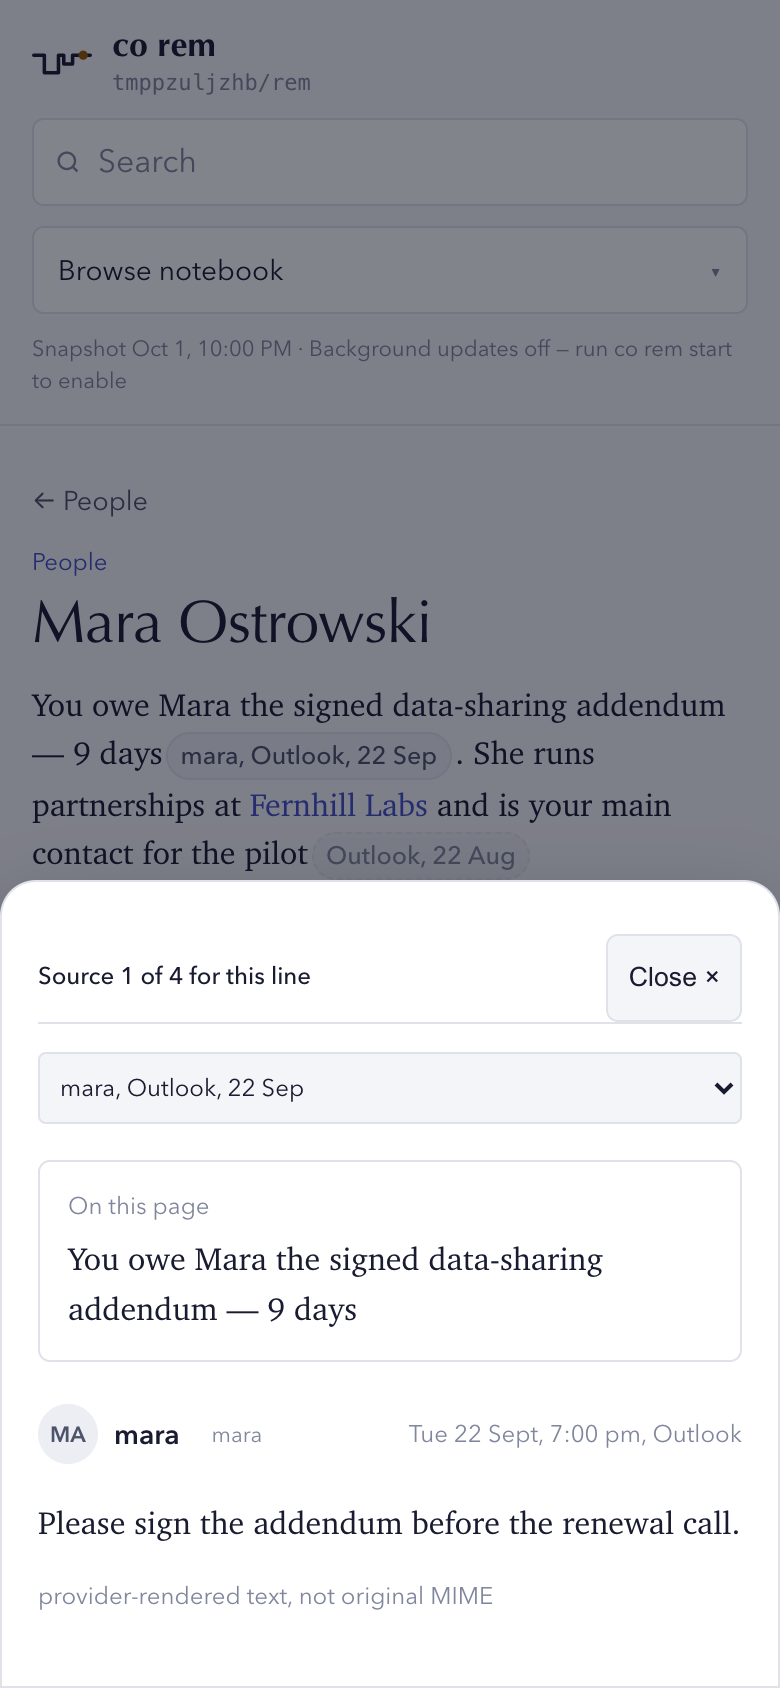Click the co rem logo icon
Viewport: 780px width, 1688px height.
(62, 62)
